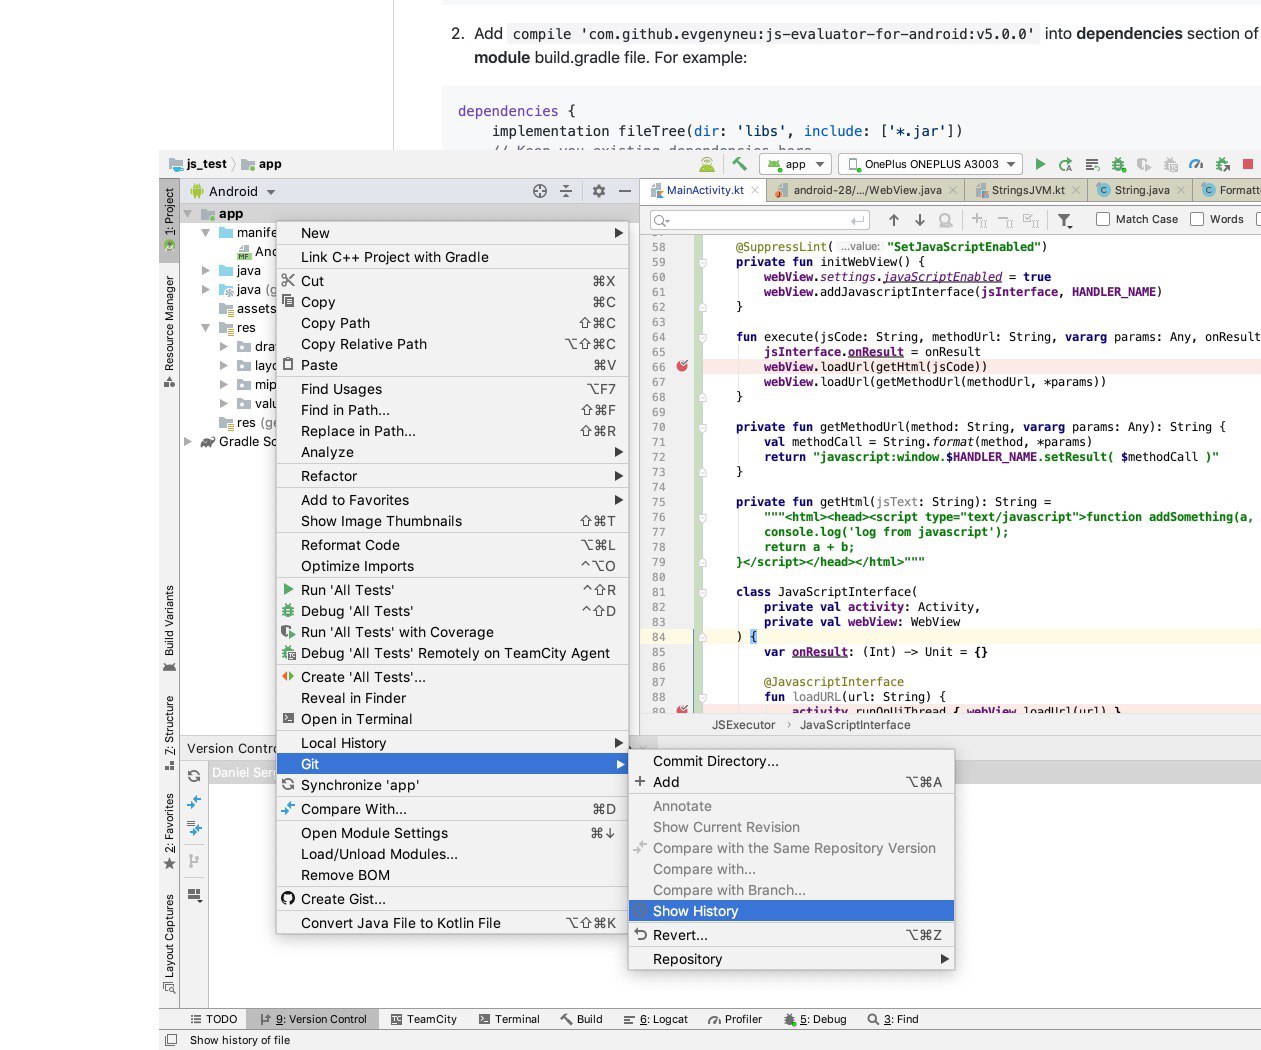
Task: Select Open in Terminal menu item
Action: tap(452, 719)
